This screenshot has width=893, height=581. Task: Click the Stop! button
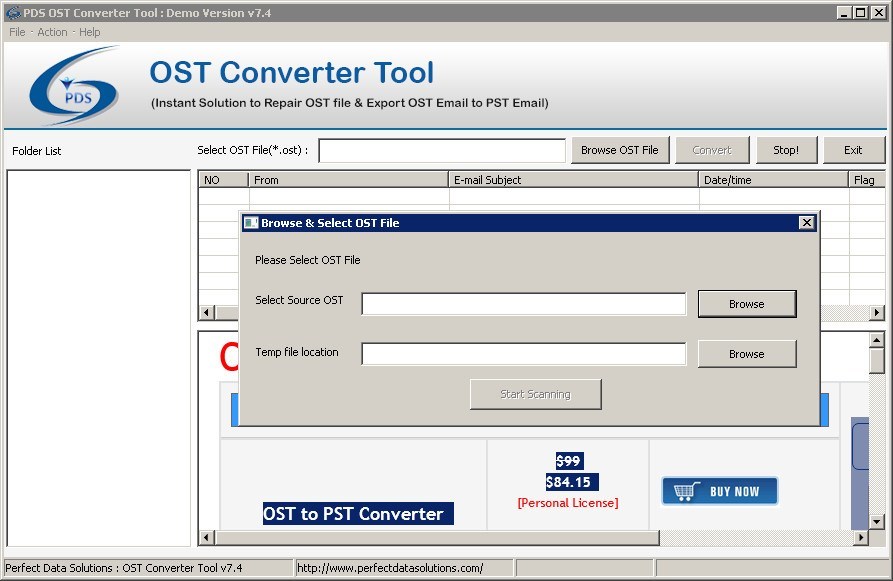[786, 150]
